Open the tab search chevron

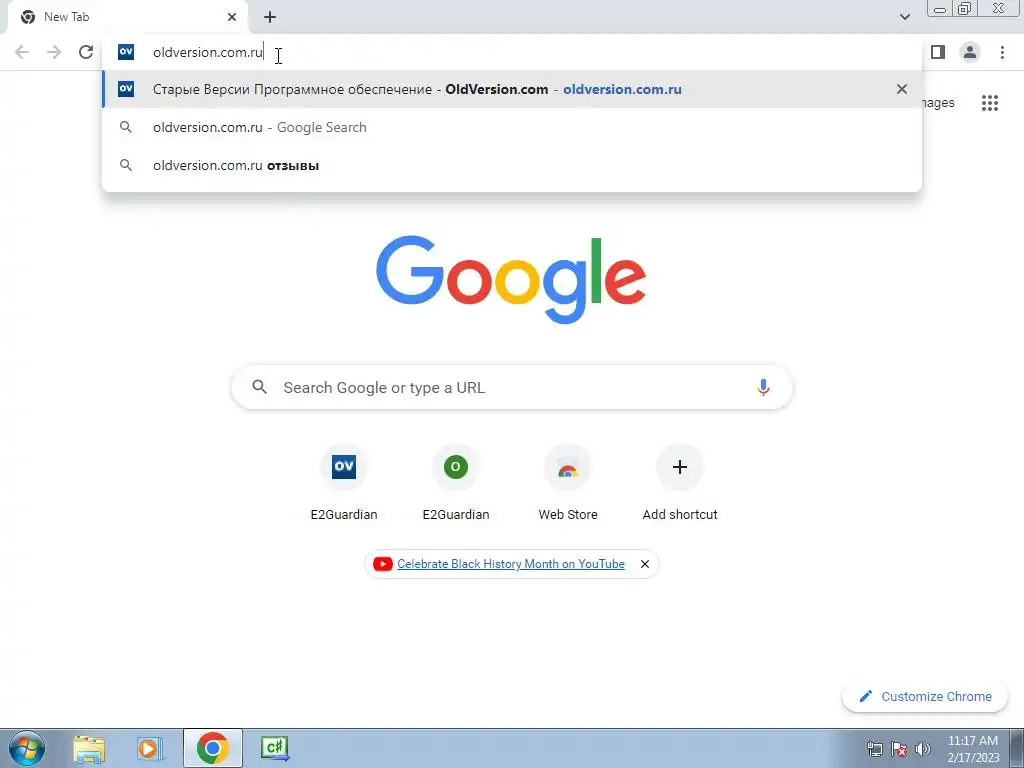point(904,17)
